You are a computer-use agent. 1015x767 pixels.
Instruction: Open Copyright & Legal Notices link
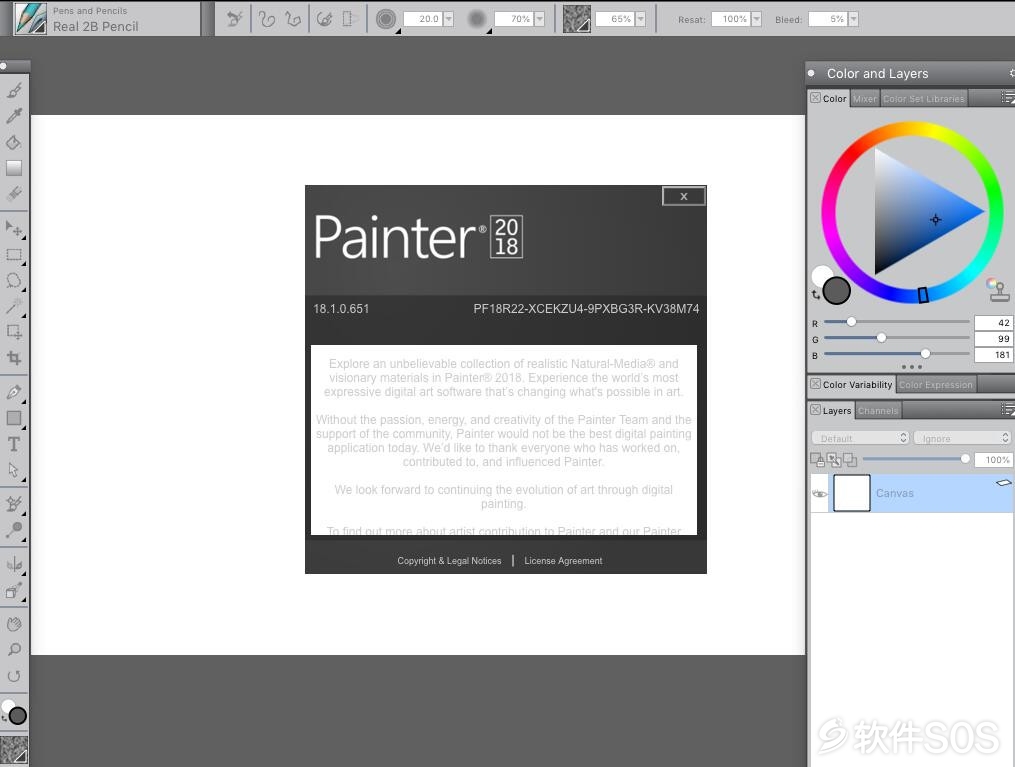(449, 561)
